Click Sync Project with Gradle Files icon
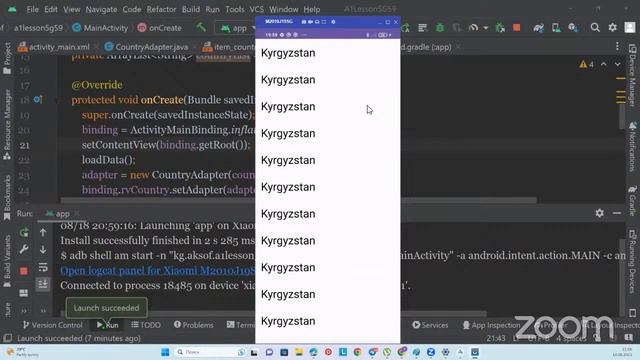This screenshot has height=360, width=640. 538,27
